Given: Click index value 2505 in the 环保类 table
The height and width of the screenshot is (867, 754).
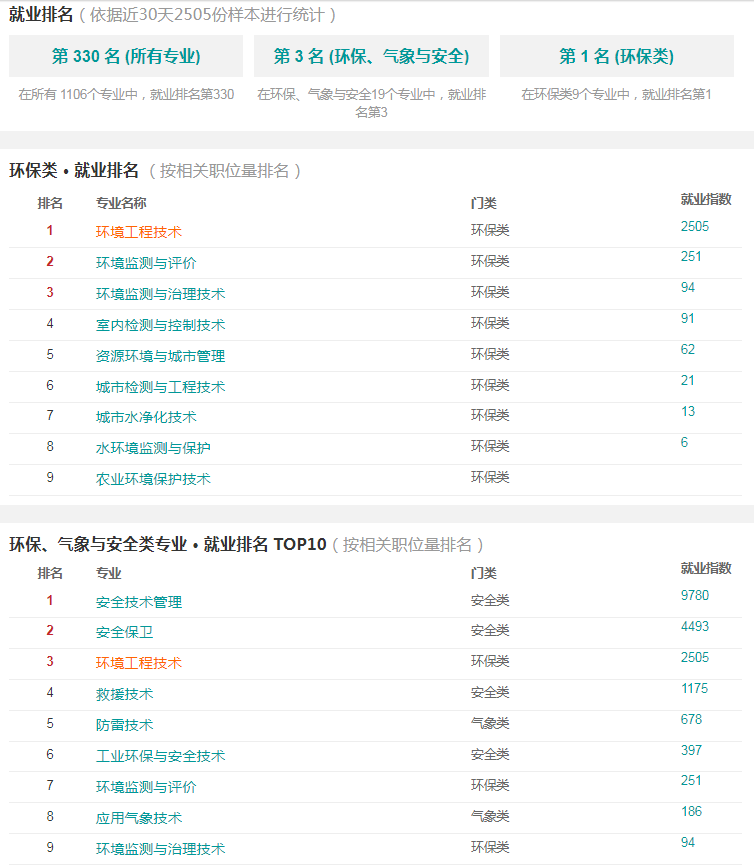Looking at the screenshot, I should pyautogui.click(x=695, y=226).
